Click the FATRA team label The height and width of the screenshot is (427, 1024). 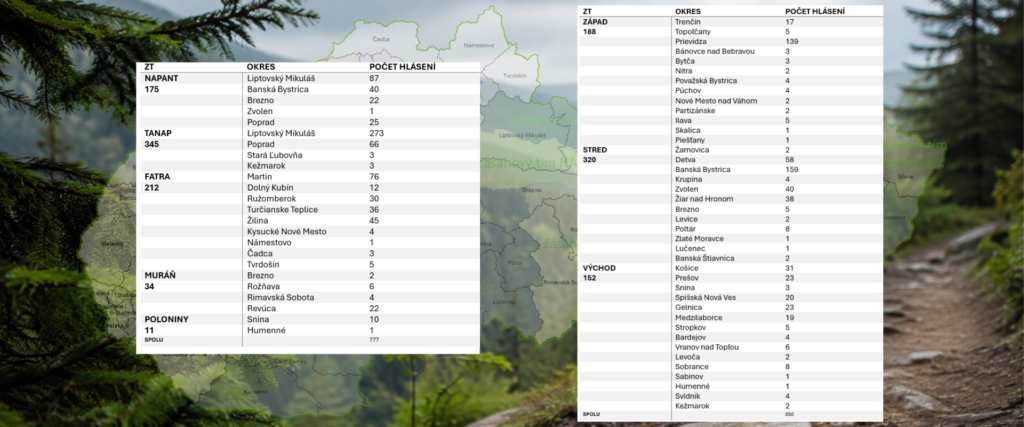coord(158,177)
